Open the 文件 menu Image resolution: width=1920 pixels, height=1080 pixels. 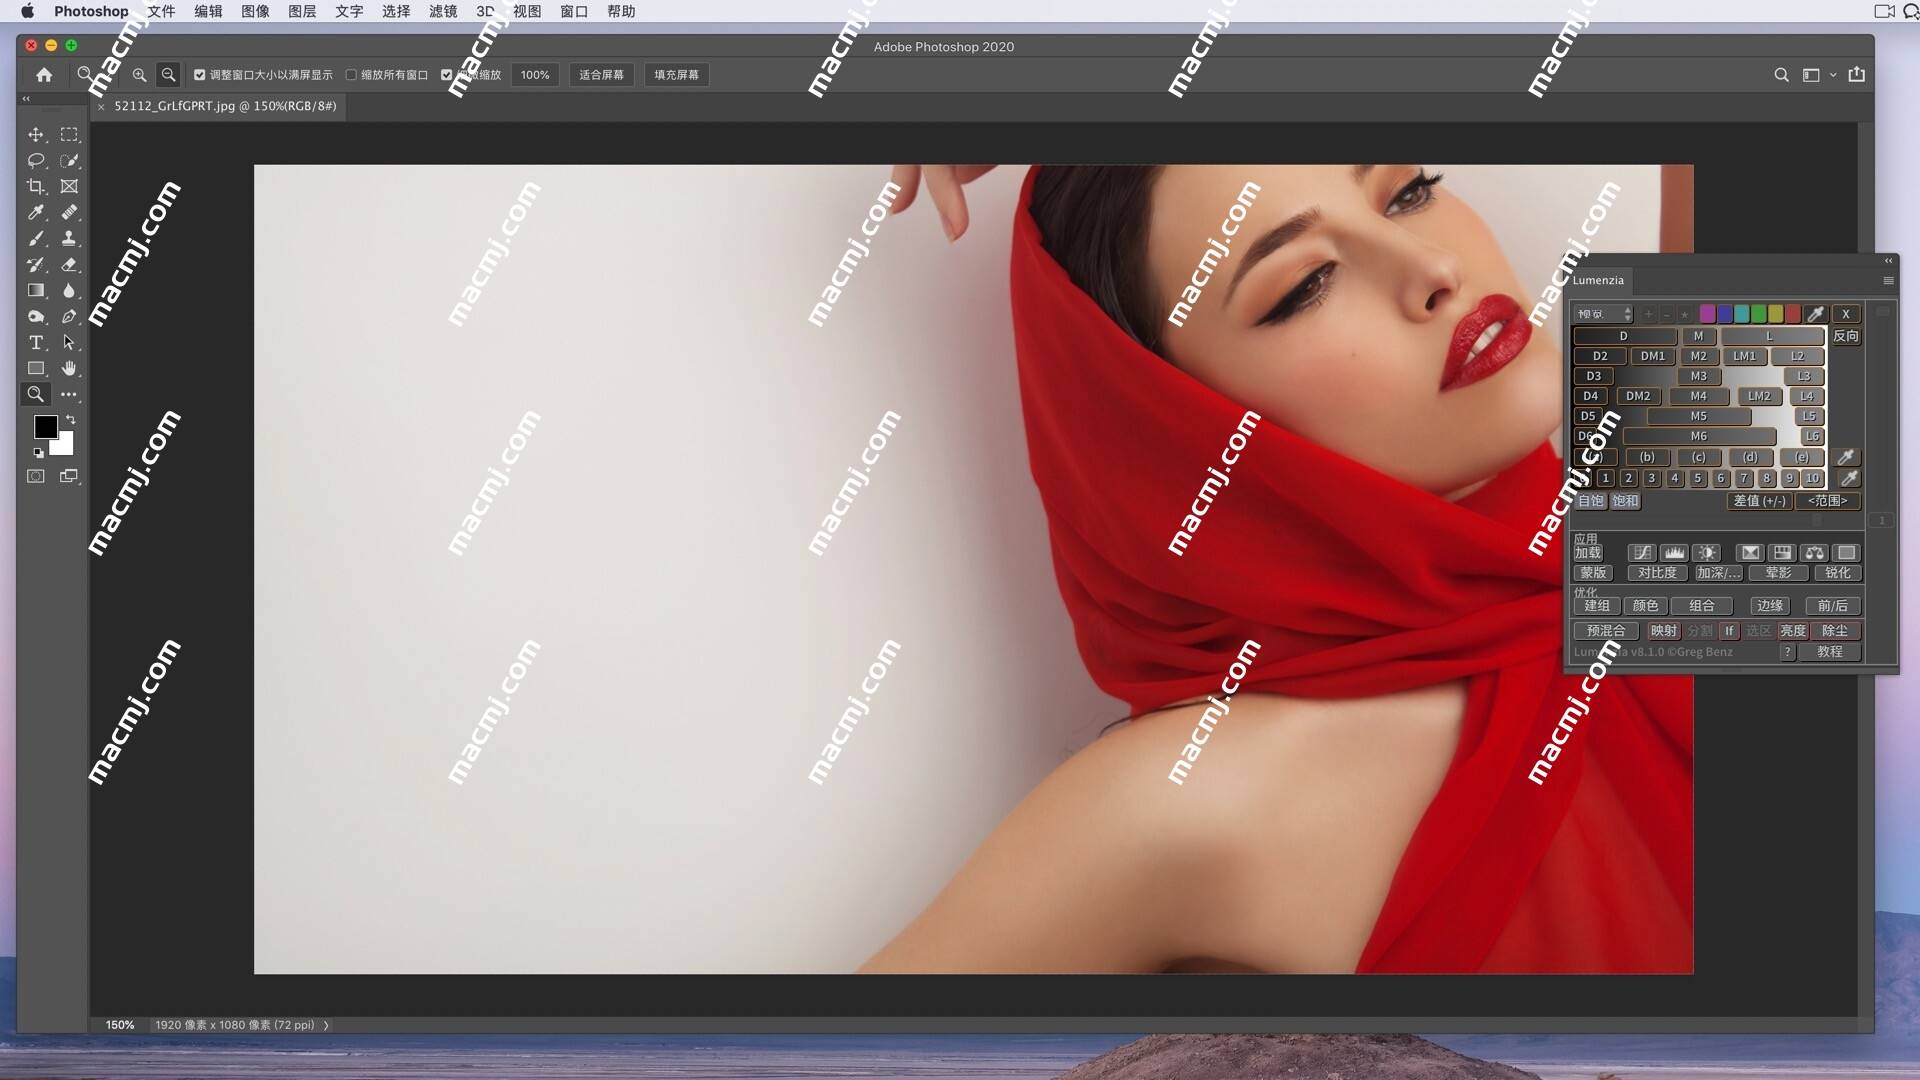[x=161, y=11]
